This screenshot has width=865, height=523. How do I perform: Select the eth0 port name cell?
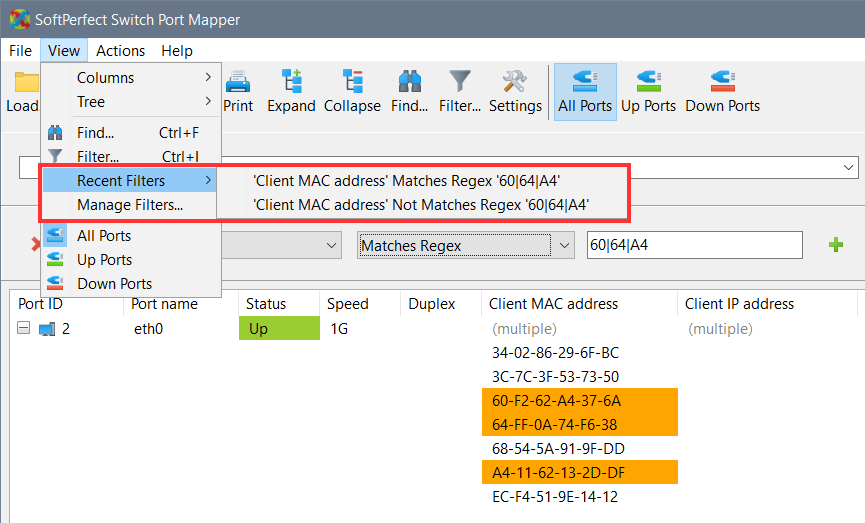pyautogui.click(x=148, y=329)
